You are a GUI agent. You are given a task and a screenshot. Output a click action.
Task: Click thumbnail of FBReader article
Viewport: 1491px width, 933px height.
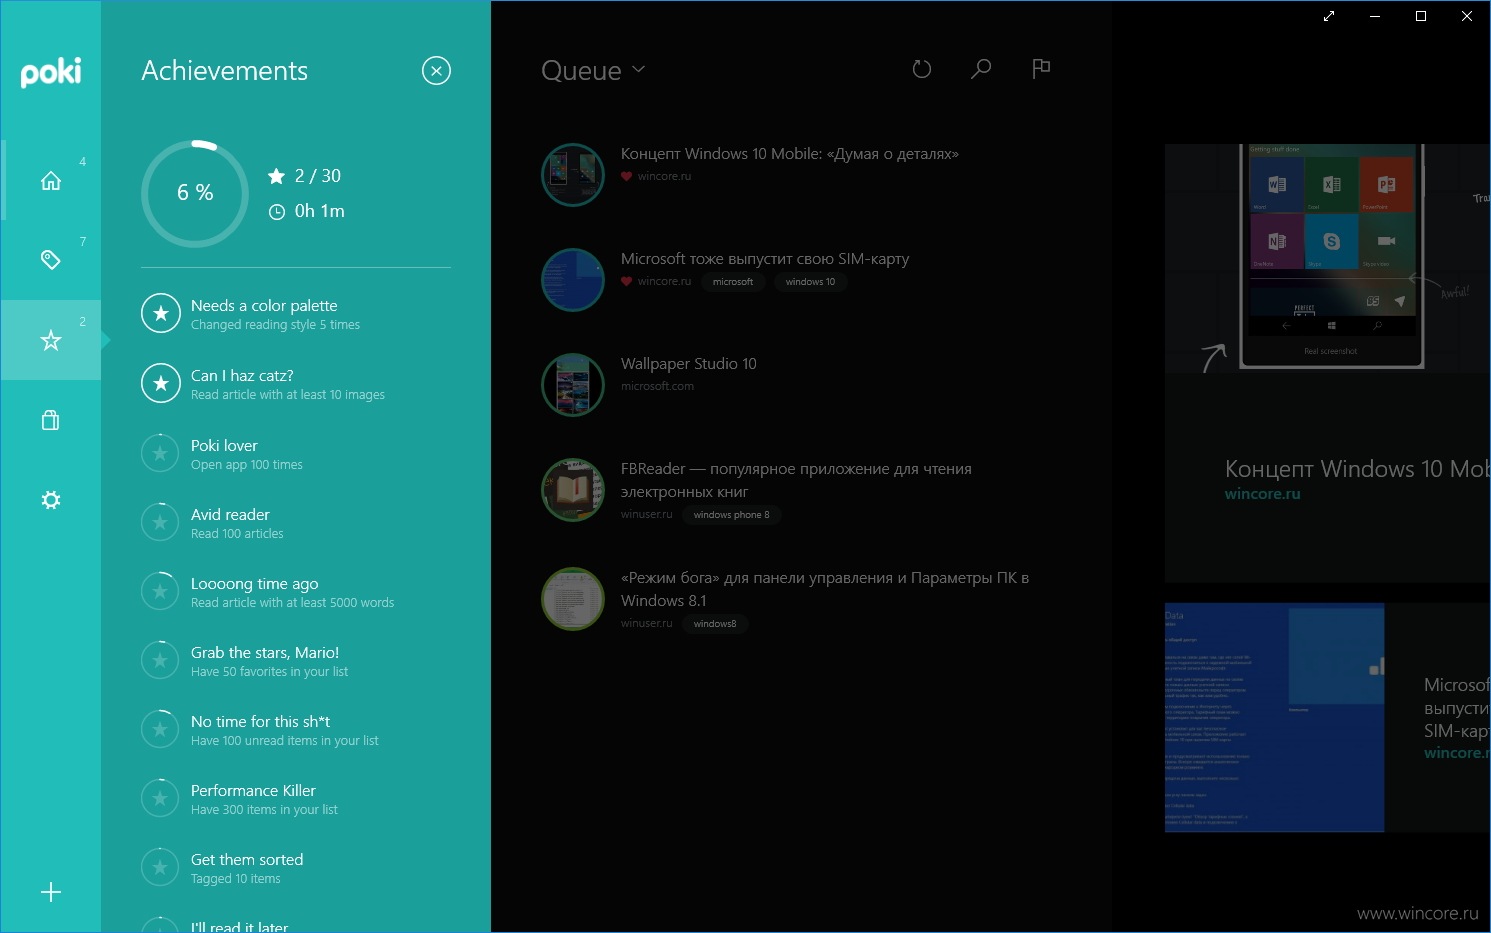click(x=573, y=490)
